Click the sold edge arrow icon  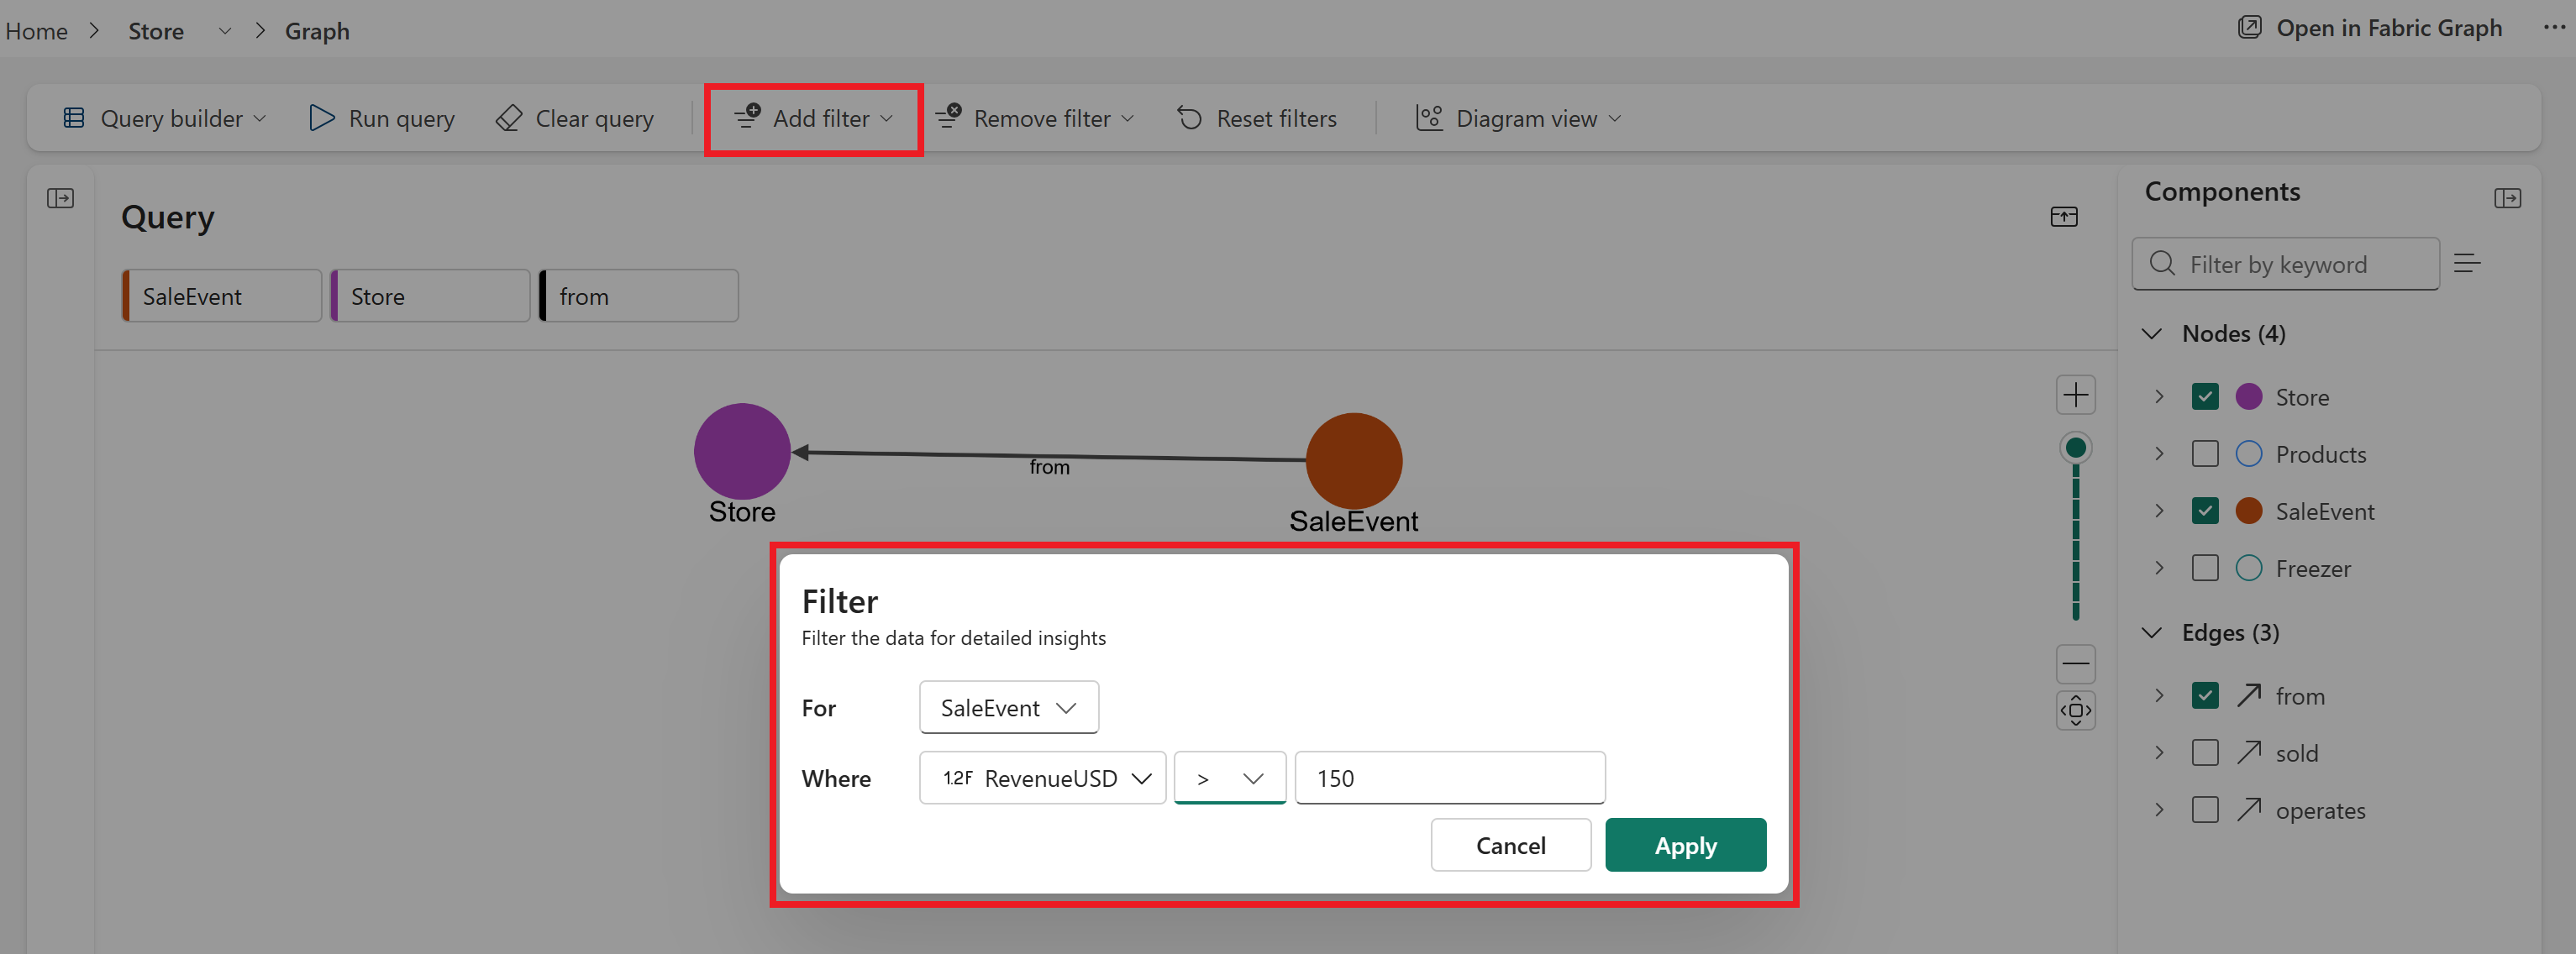point(2248,752)
